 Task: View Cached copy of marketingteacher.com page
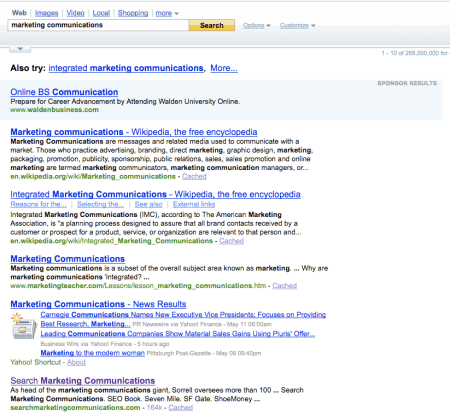pyautogui.click(x=284, y=286)
